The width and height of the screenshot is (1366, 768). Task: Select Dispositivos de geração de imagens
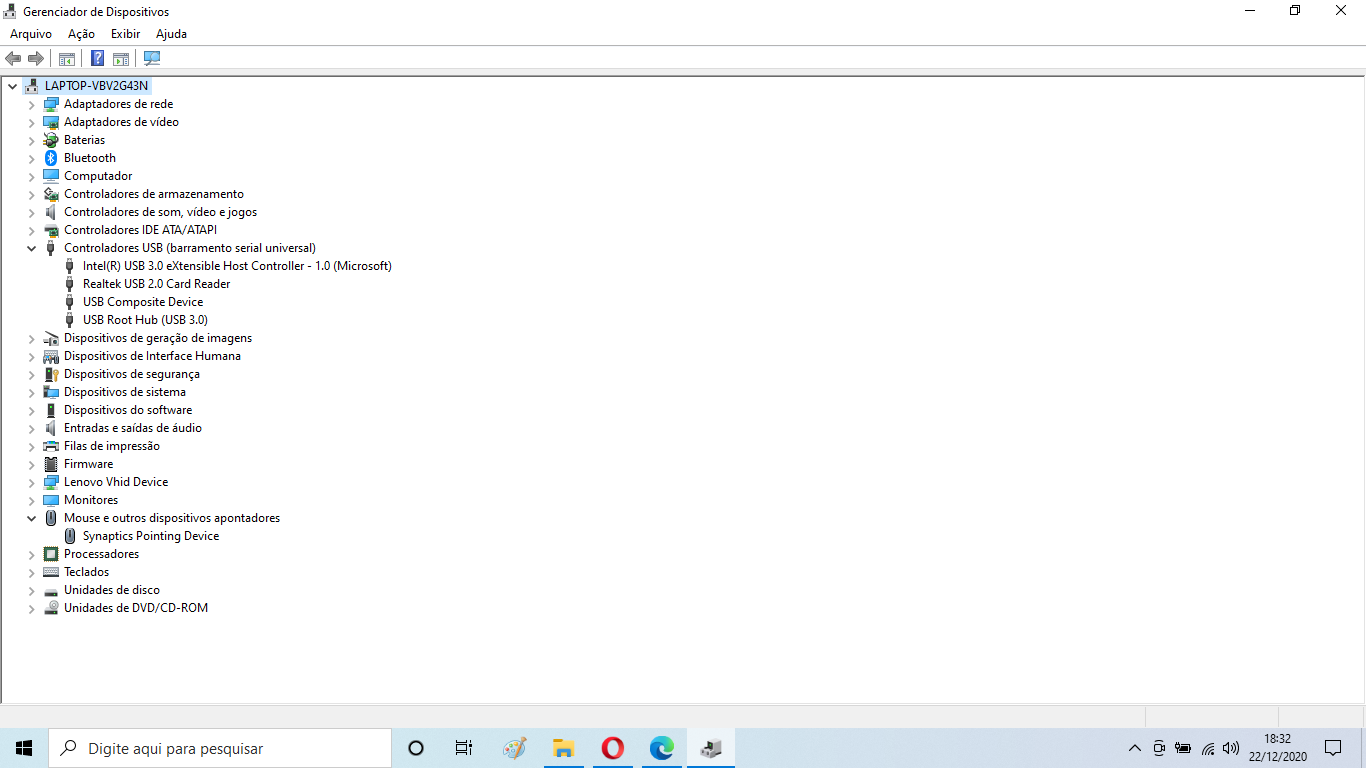click(158, 338)
